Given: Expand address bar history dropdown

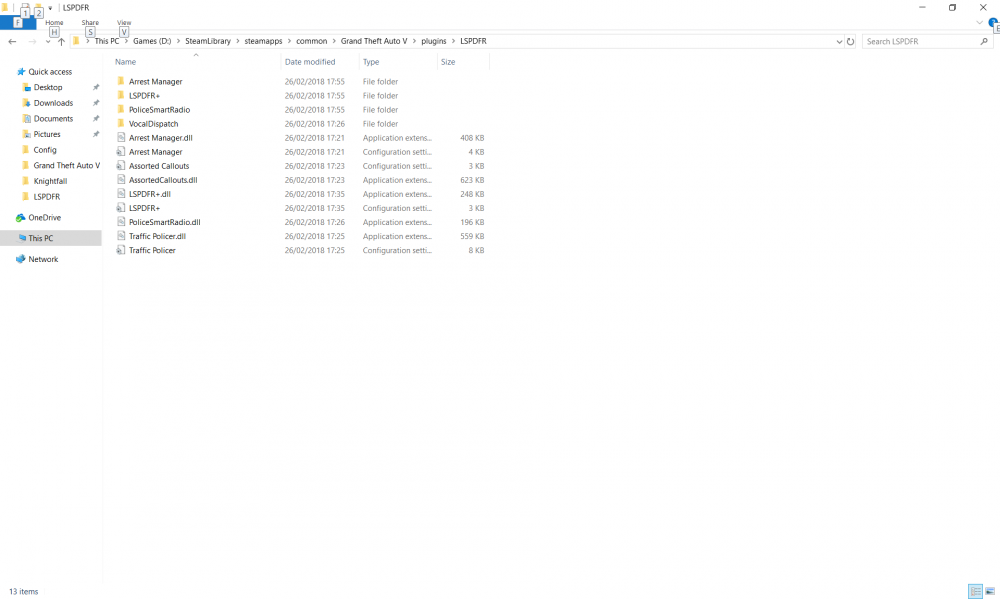Looking at the screenshot, I should (x=839, y=41).
